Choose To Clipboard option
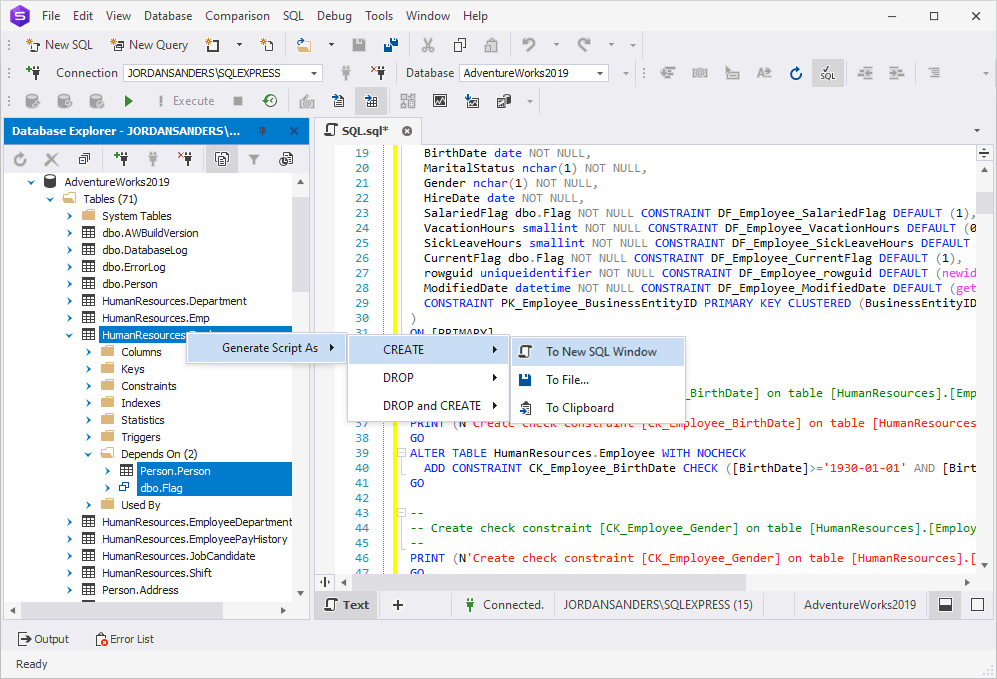The width and height of the screenshot is (997, 679). tap(598, 408)
